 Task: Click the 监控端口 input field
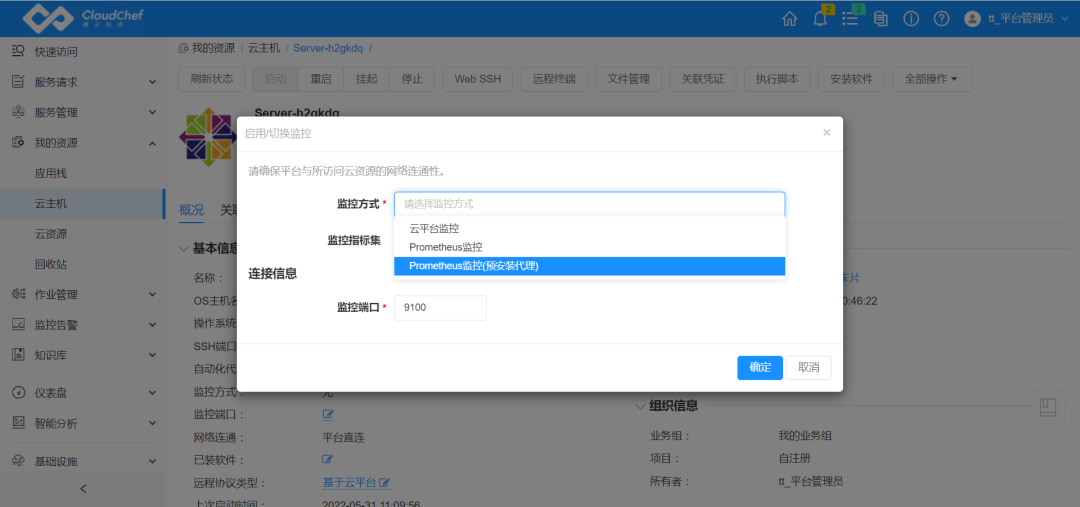point(440,308)
